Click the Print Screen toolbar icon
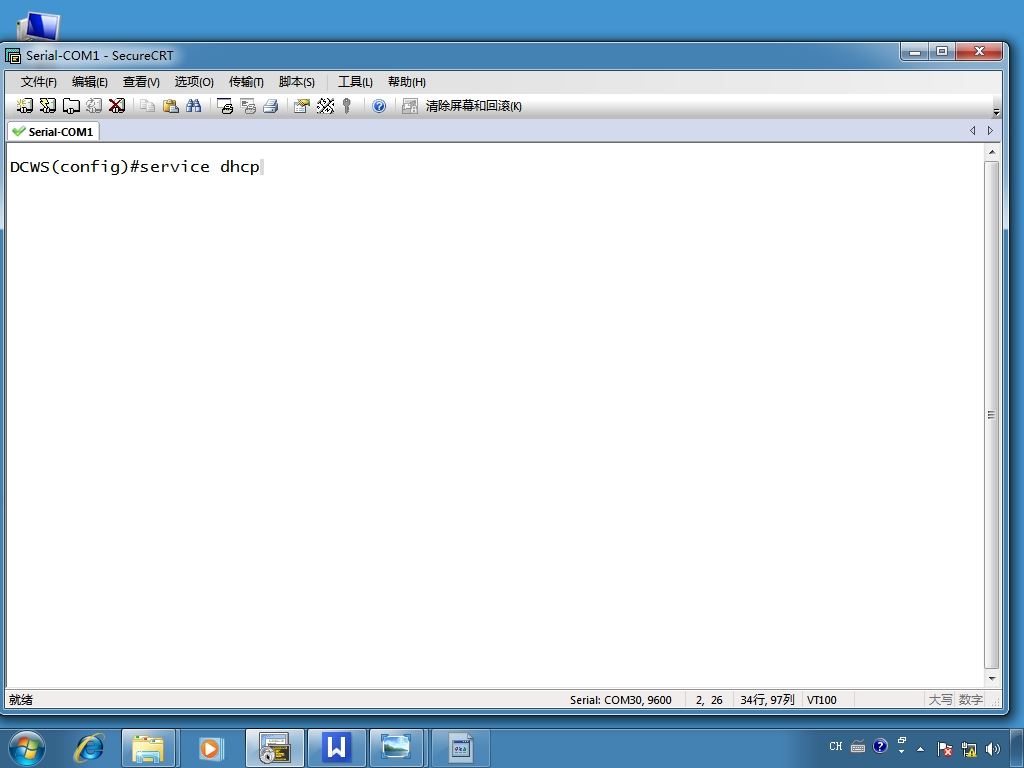 pyautogui.click(x=225, y=106)
